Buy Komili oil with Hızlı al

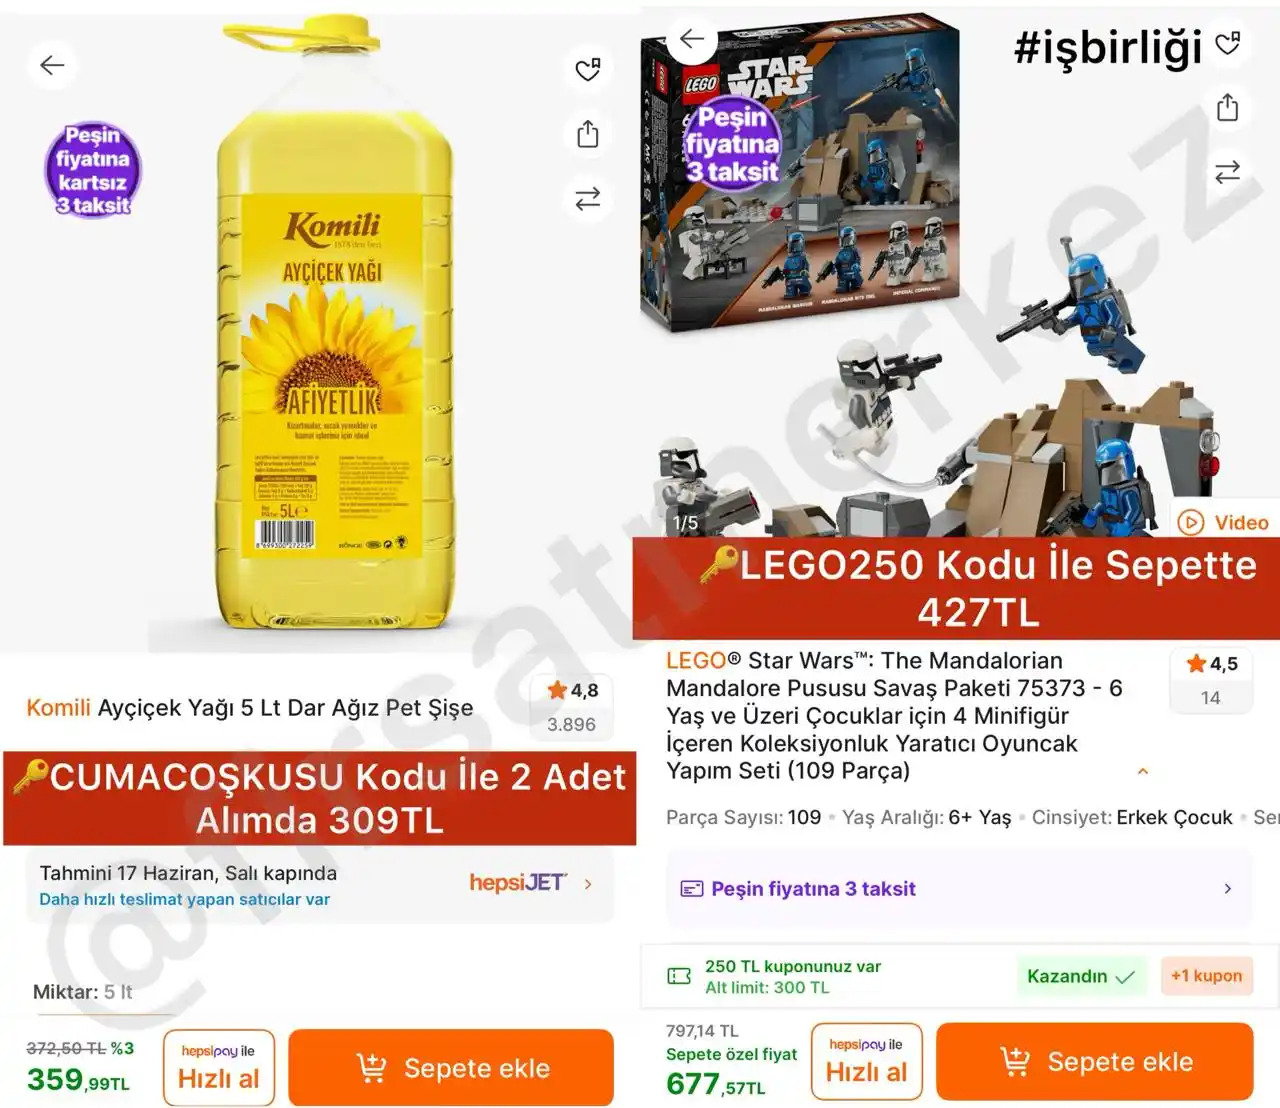(x=218, y=1068)
